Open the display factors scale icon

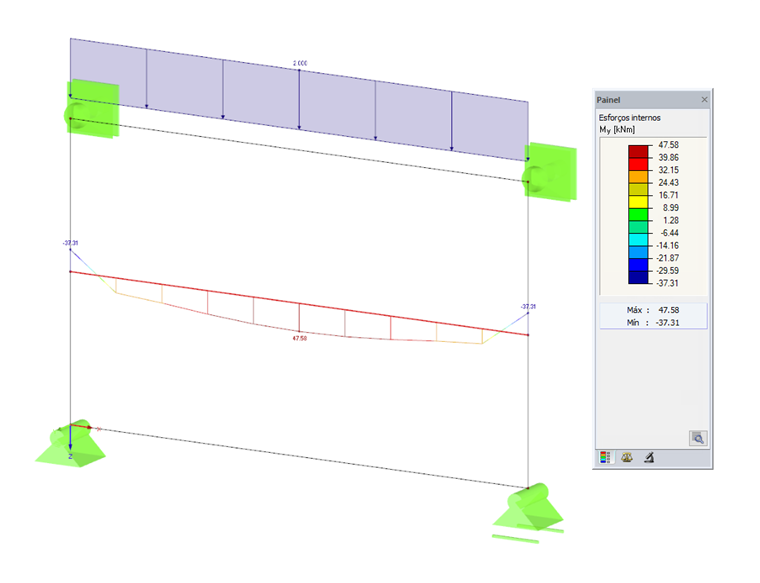click(x=627, y=457)
